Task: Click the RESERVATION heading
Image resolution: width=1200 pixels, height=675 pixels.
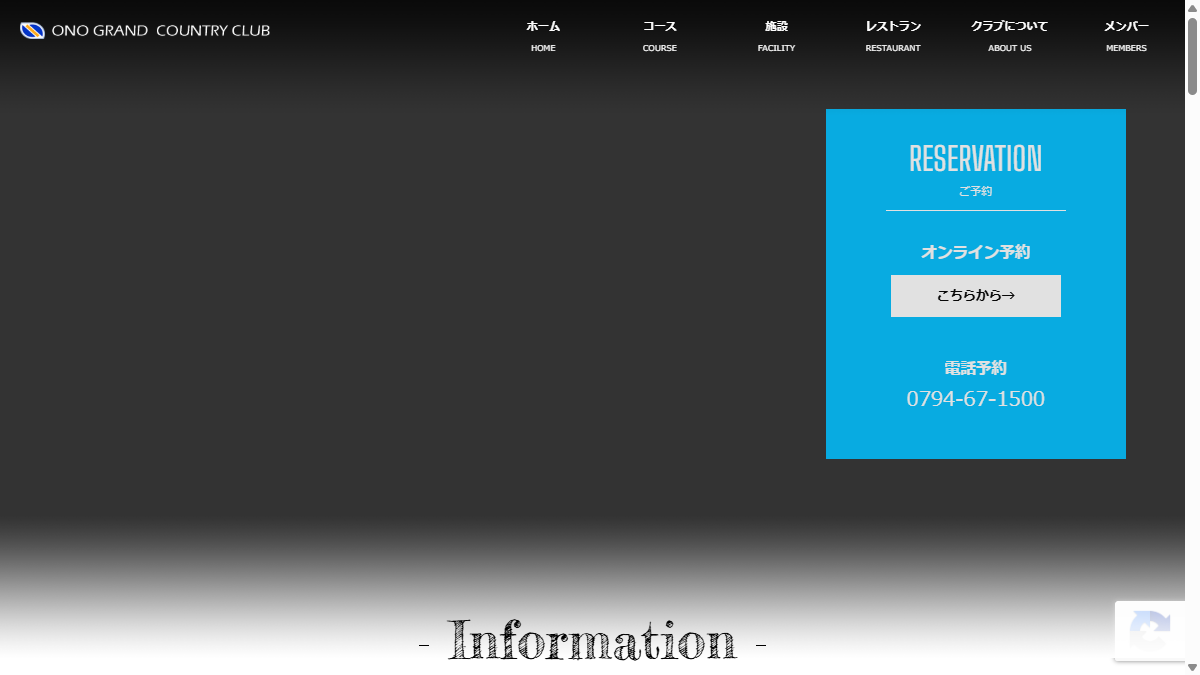Action: click(976, 158)
